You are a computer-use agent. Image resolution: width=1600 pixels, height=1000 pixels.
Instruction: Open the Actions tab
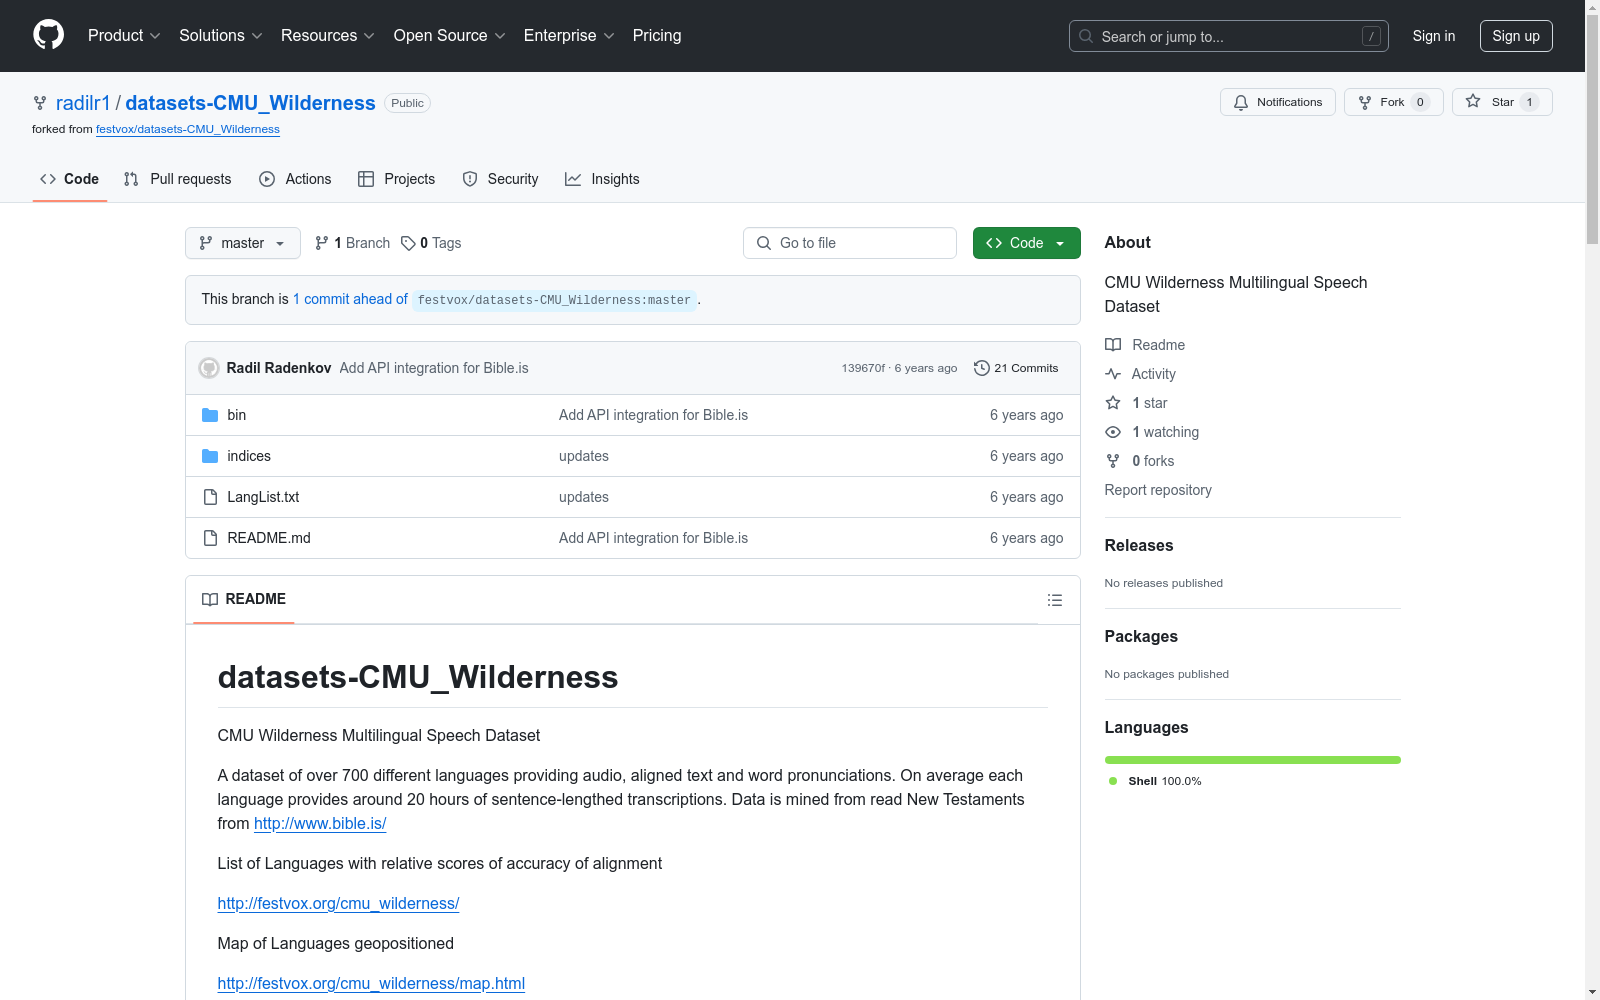295,179
